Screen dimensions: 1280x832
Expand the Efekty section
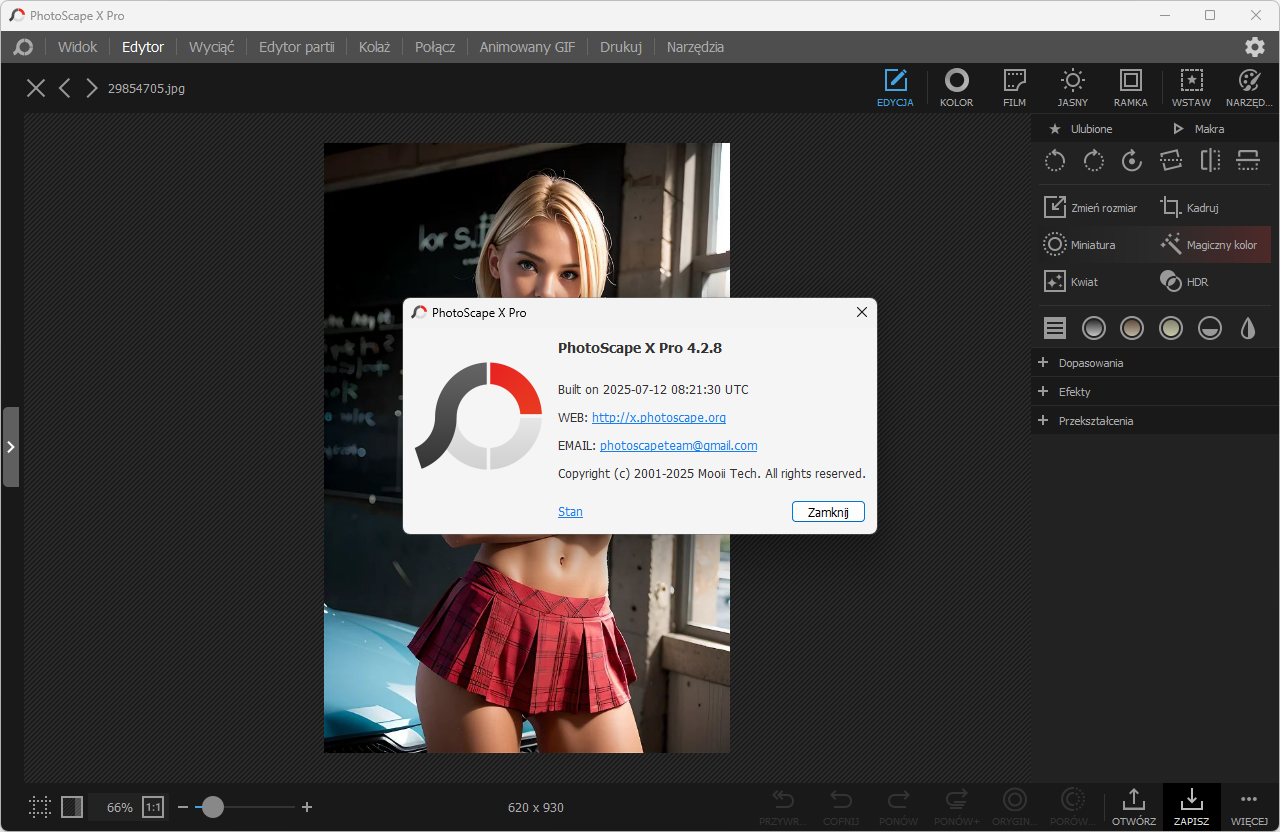[x=1156, y=392]
